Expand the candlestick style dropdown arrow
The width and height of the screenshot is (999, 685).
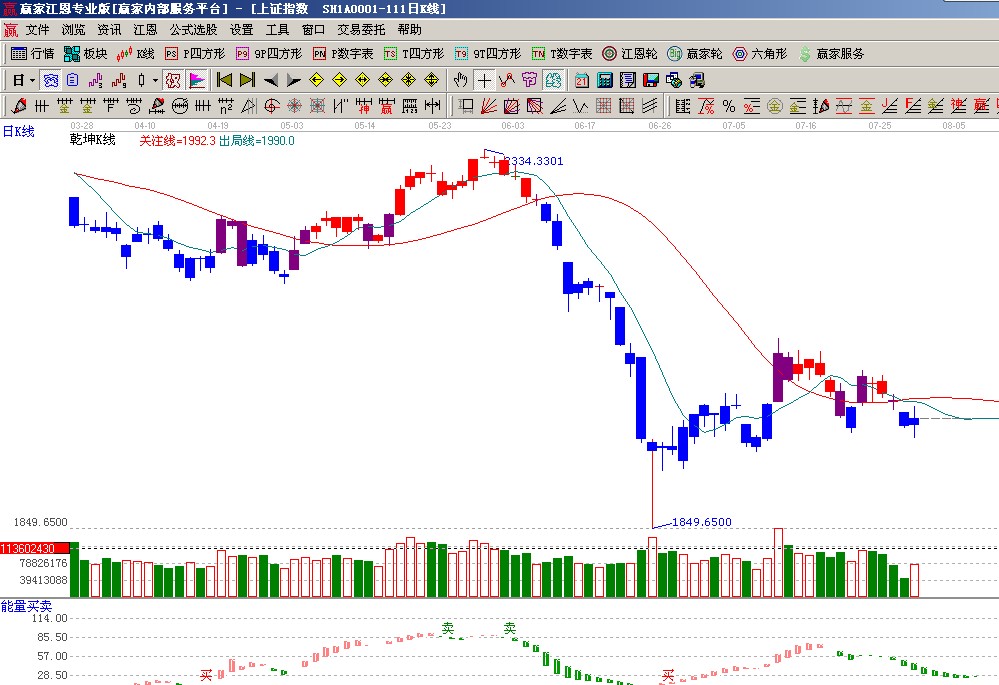154,80
